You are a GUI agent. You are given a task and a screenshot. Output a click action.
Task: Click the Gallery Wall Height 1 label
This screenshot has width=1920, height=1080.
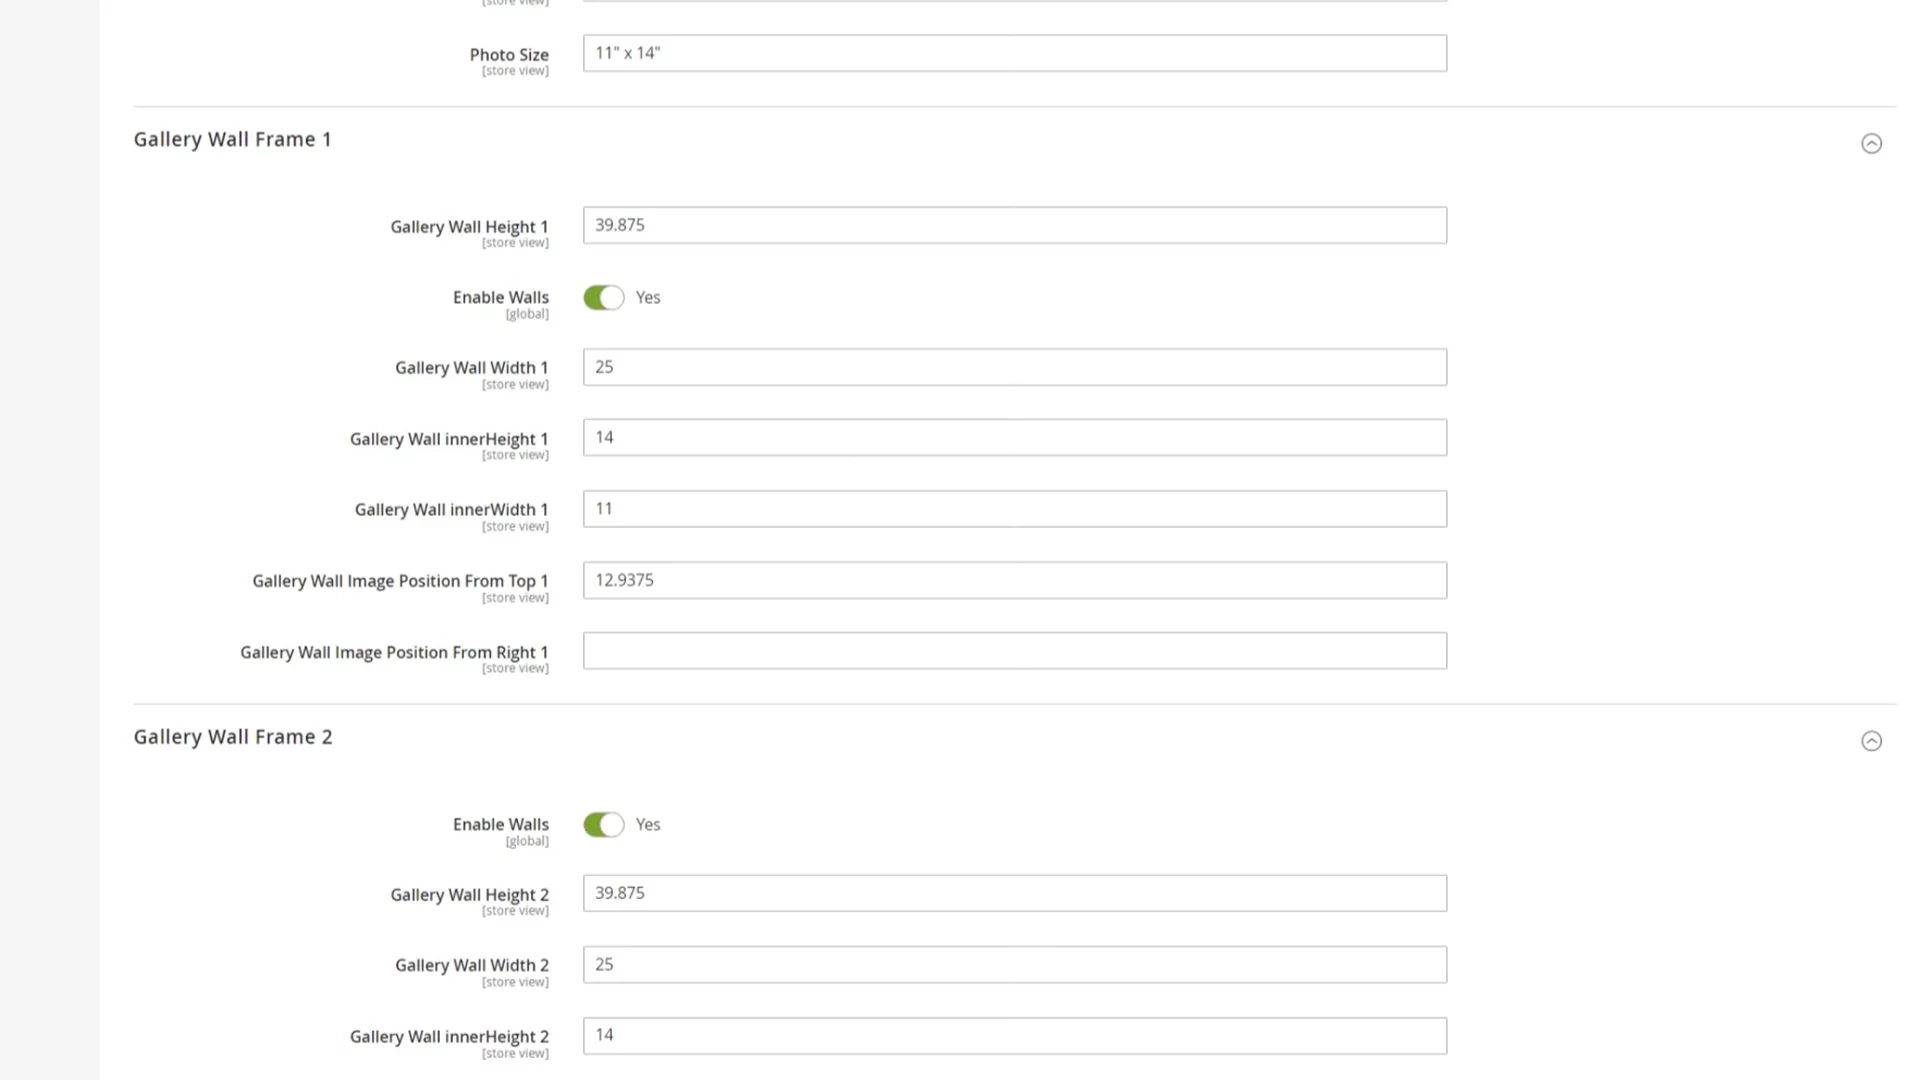tap(469, 227)
